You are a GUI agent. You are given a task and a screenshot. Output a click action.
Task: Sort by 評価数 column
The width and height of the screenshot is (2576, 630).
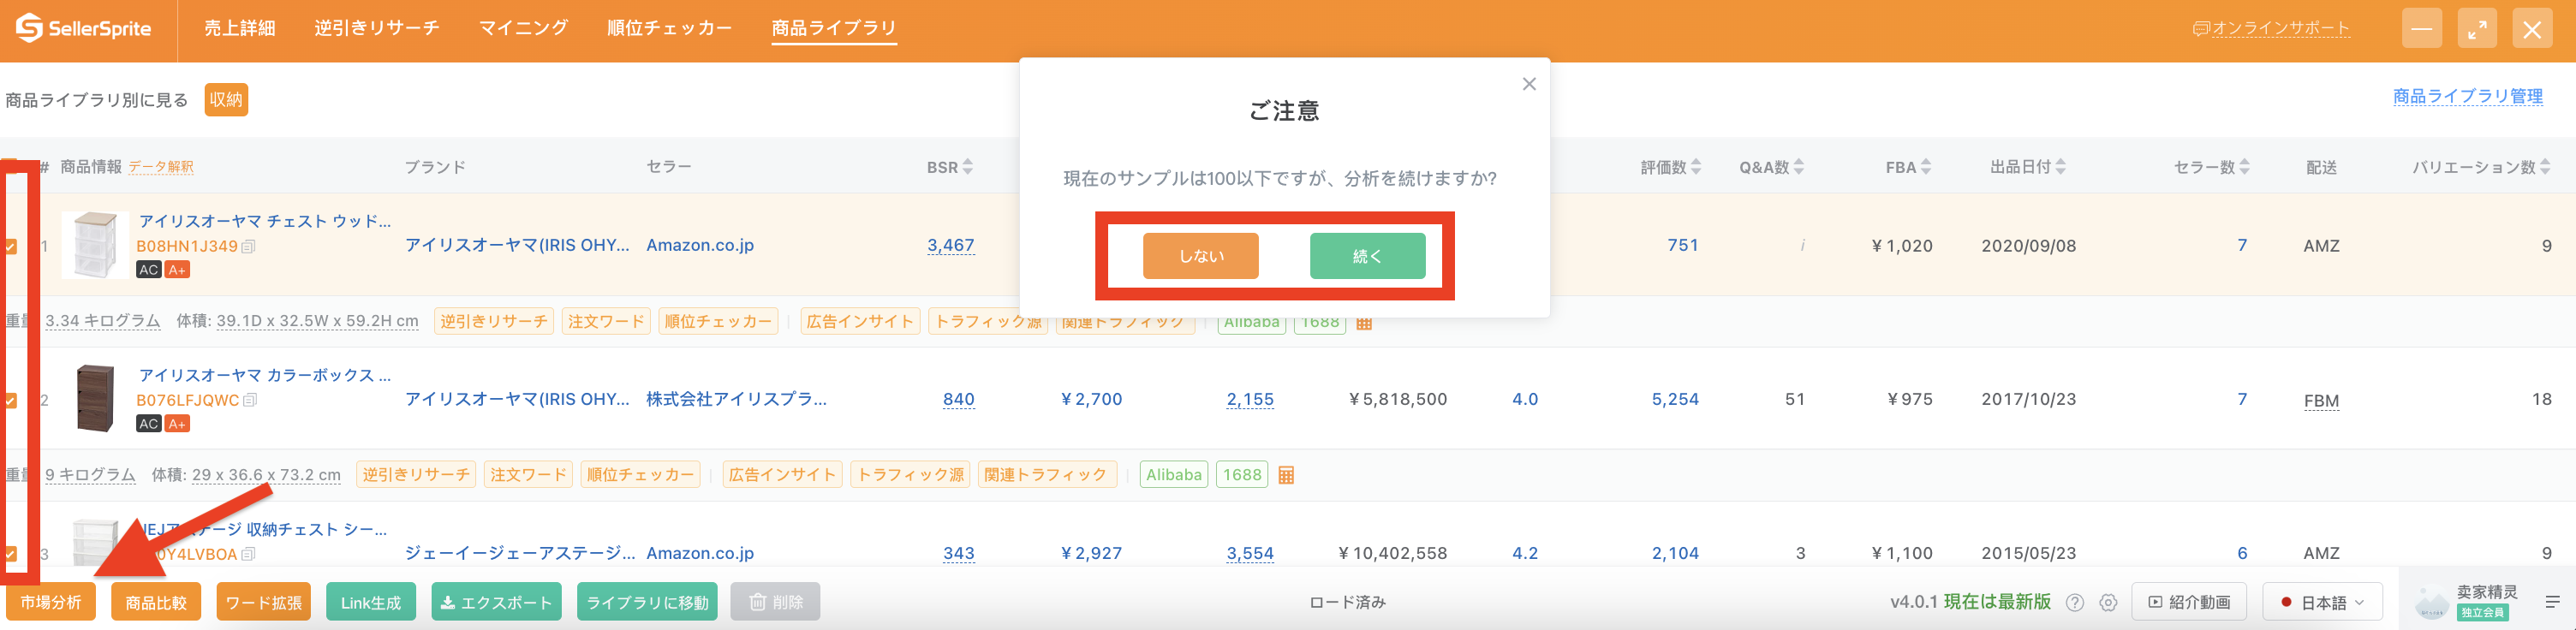1696,167
